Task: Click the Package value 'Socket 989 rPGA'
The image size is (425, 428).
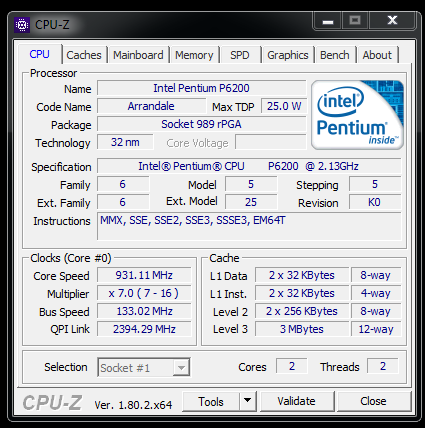Action: (x=201, y=124)
